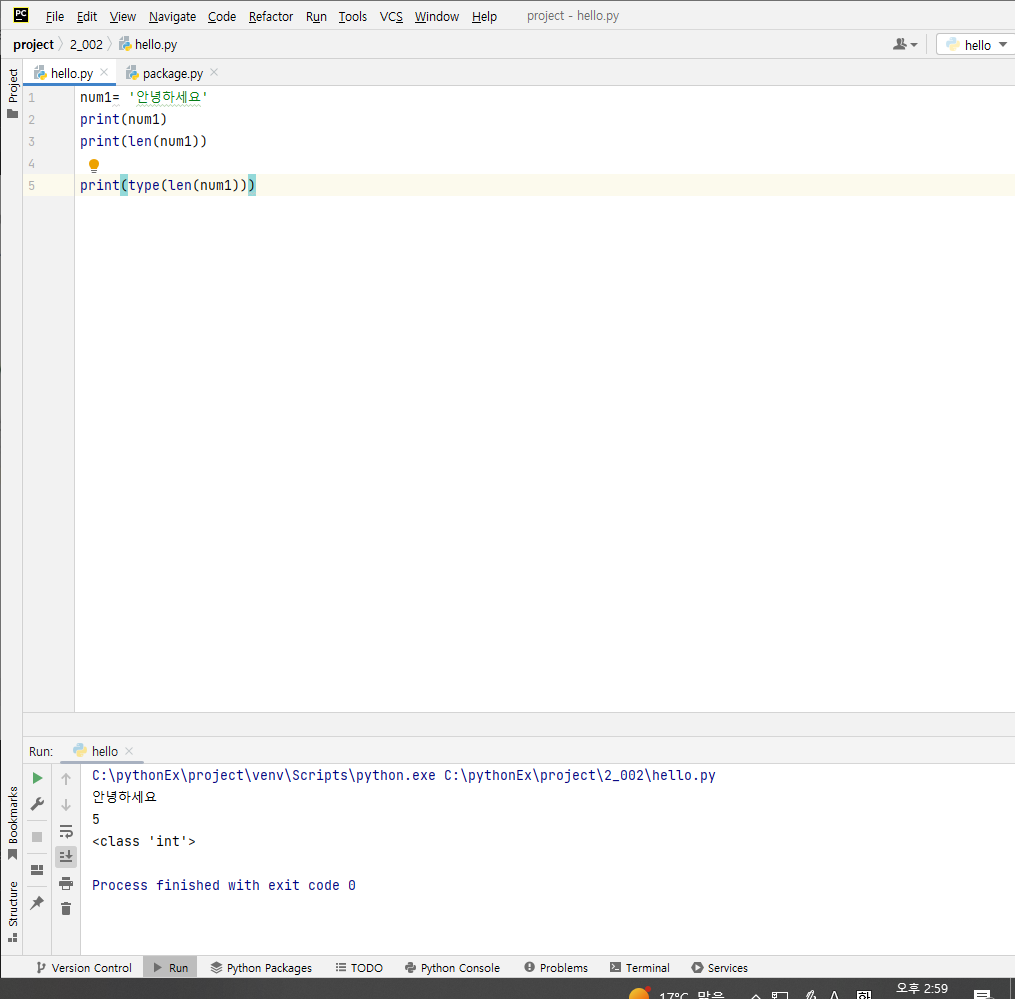Image resolution: width=1015 pixels, height=999 pixels.
Task: Open the VCS menu
Action: tap(391, 16)
